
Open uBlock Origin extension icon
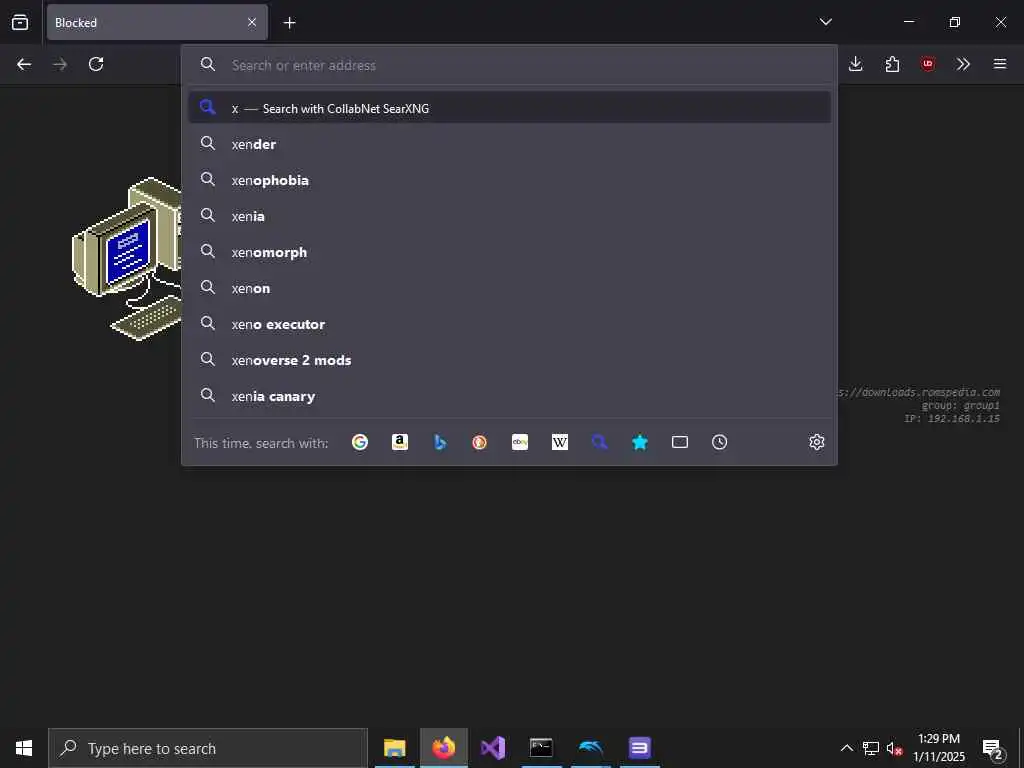click(927, 64)
